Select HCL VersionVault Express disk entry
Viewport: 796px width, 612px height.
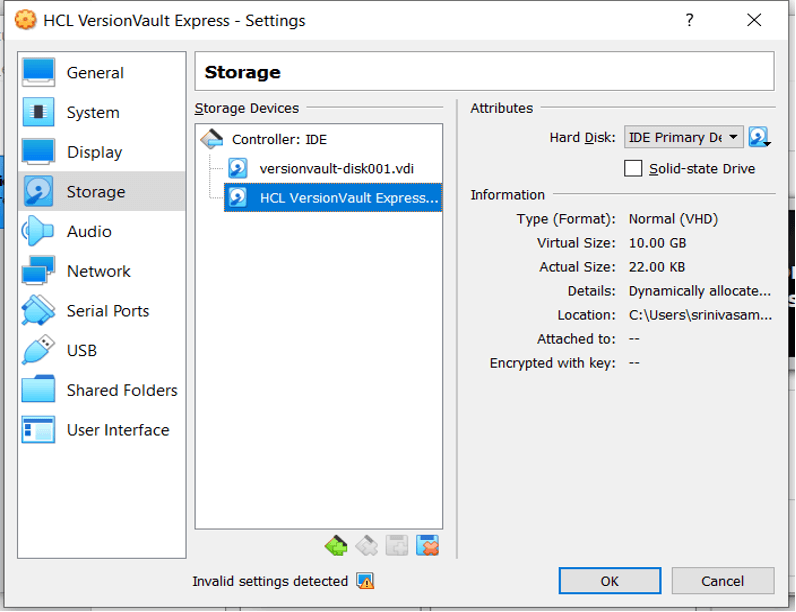(x=333, y=198)
